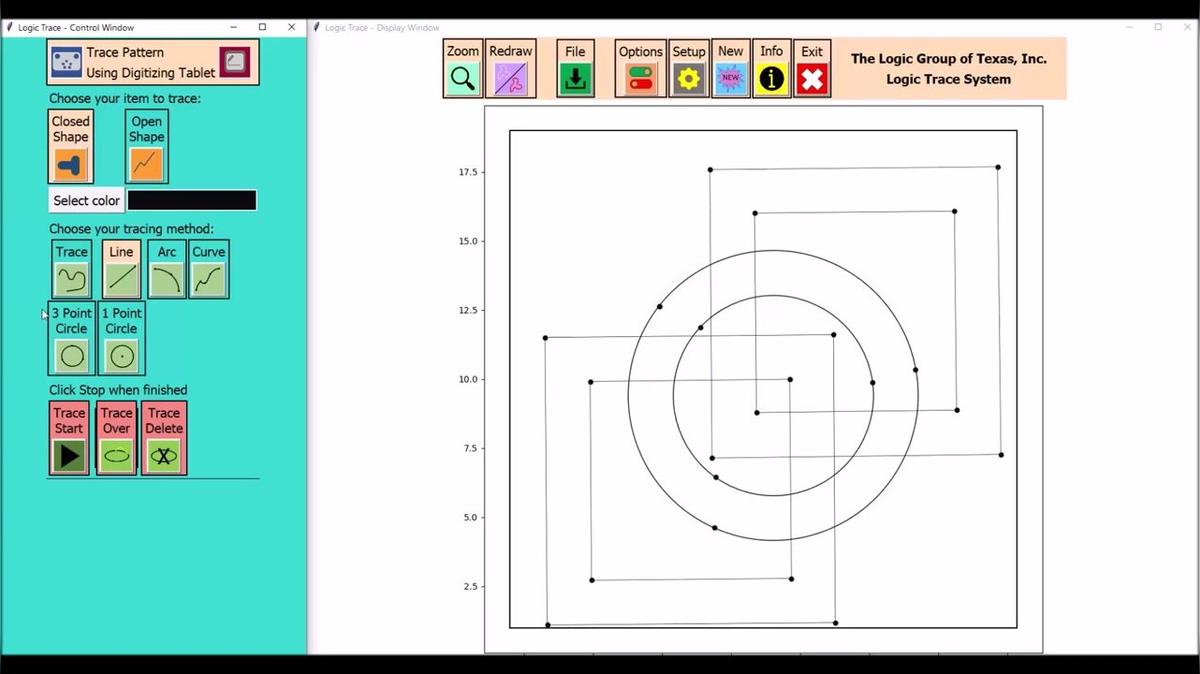Viewport: 1200px width, 674px height.
Task: Open the File menu
Action: point(575,66)
